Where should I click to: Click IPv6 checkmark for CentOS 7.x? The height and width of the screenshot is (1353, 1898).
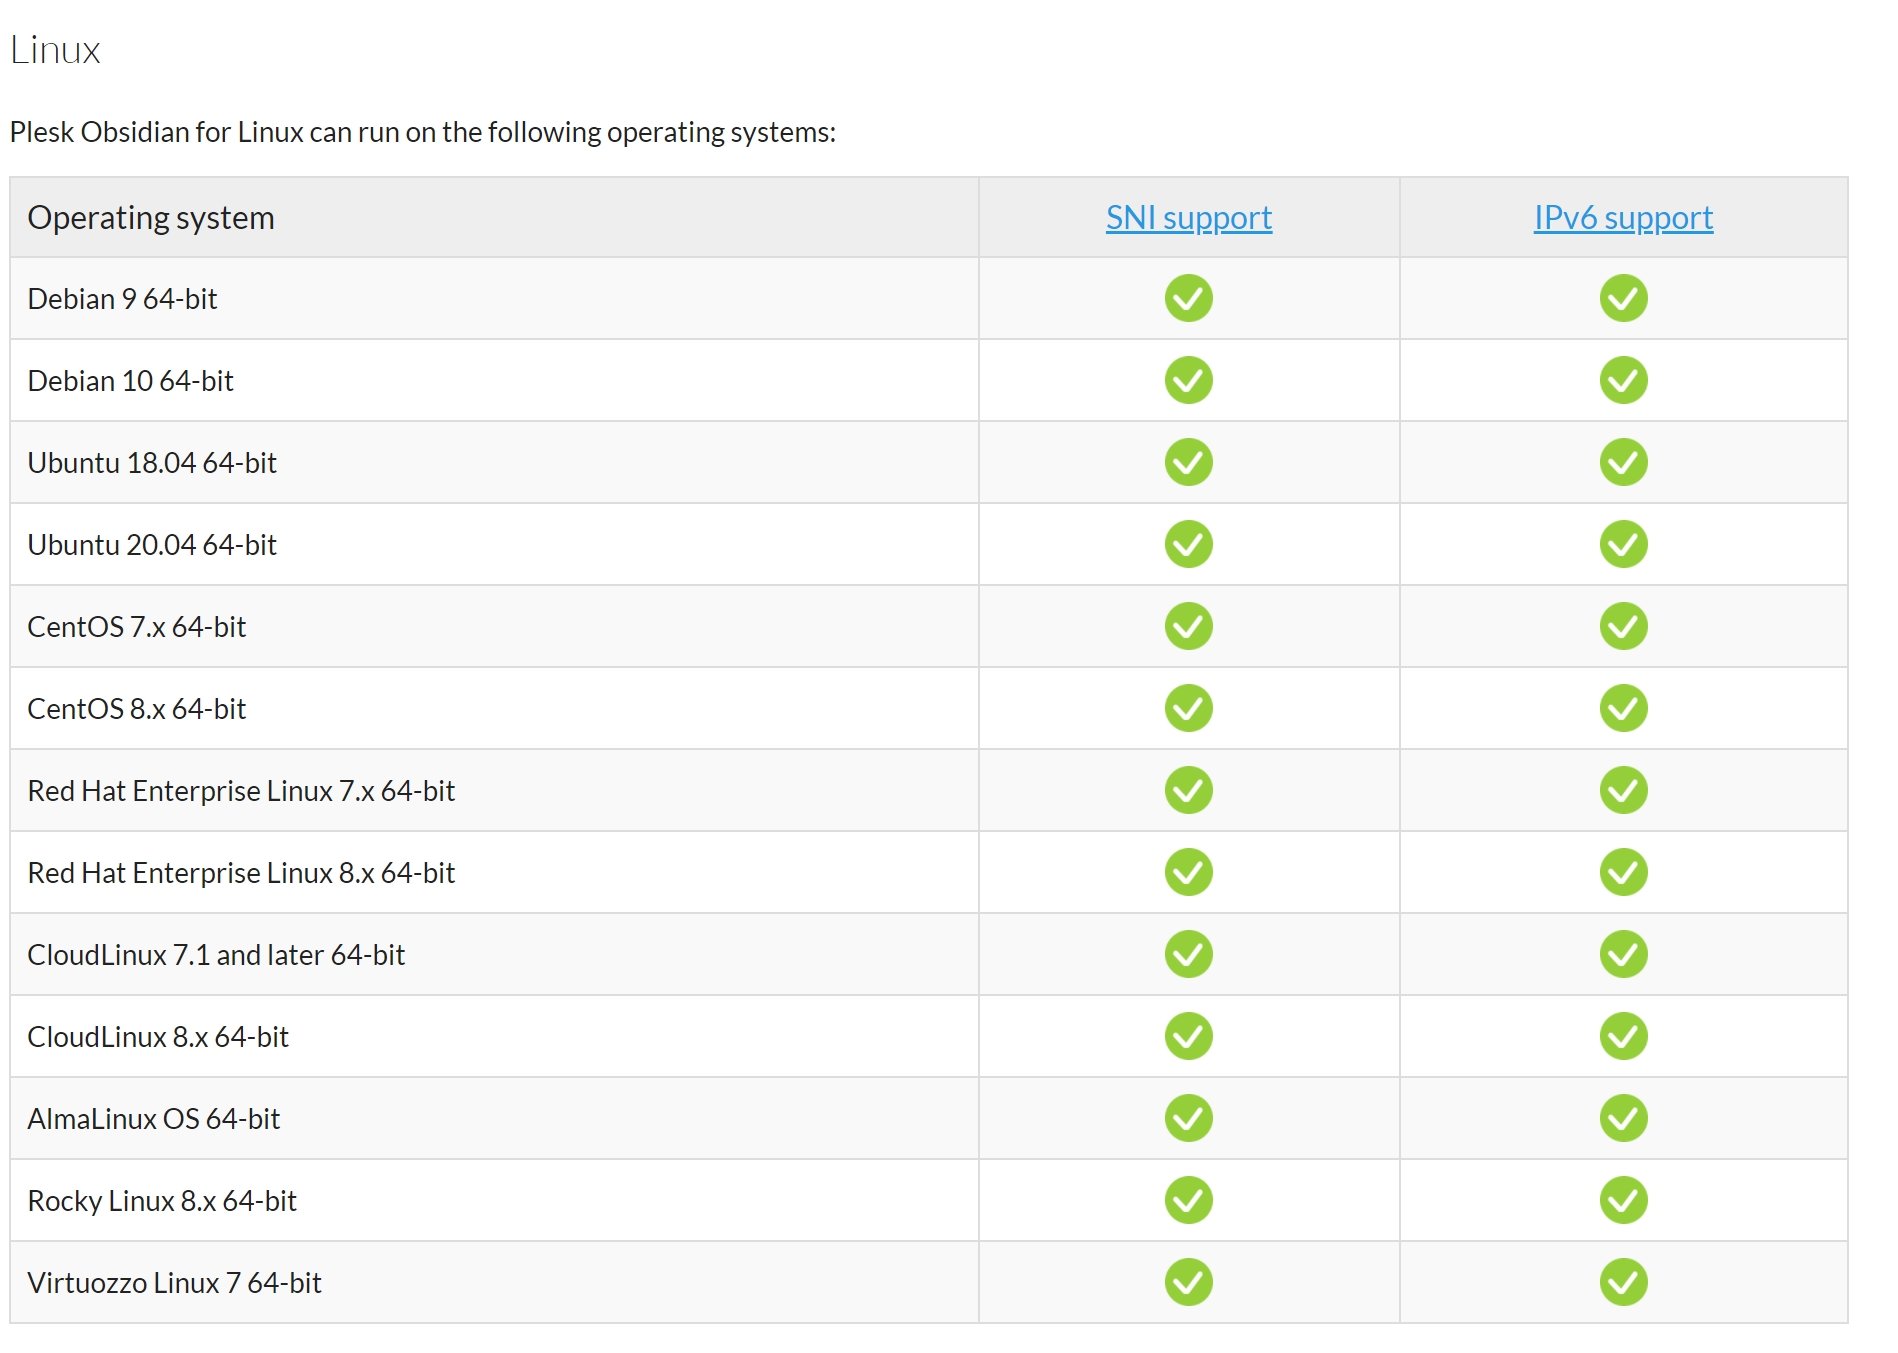(x=1623, y=626)
